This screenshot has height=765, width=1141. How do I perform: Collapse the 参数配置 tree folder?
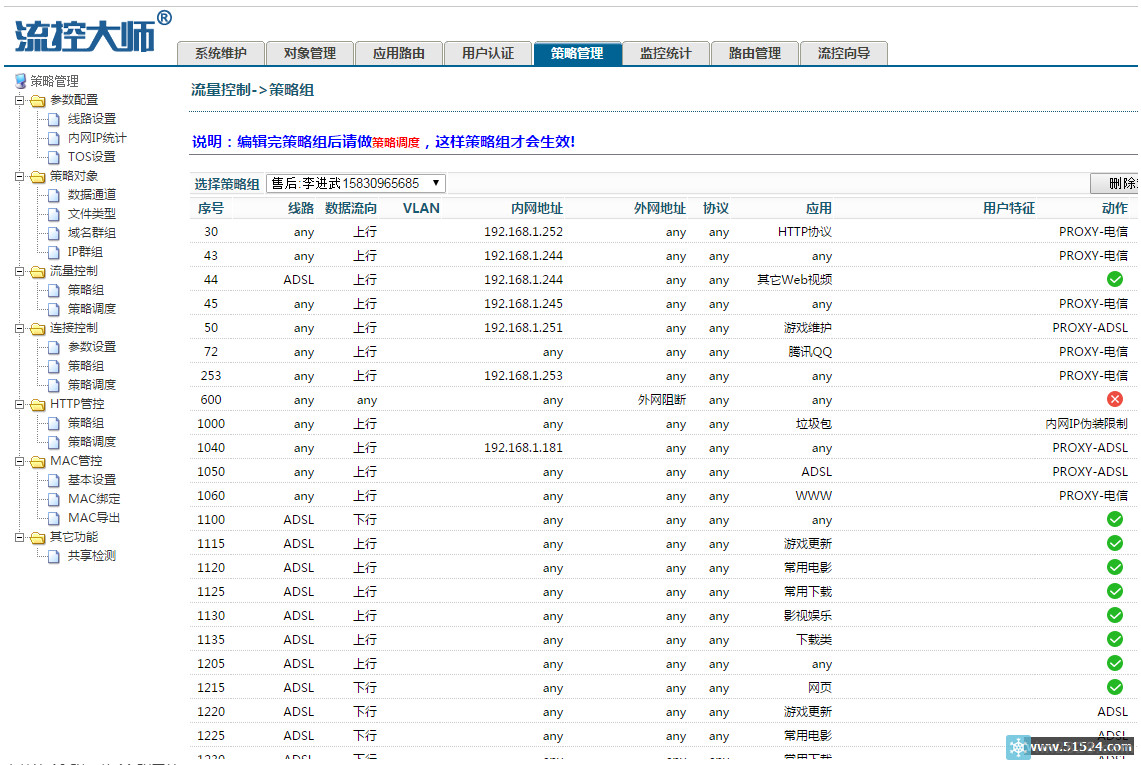(19, 100)
